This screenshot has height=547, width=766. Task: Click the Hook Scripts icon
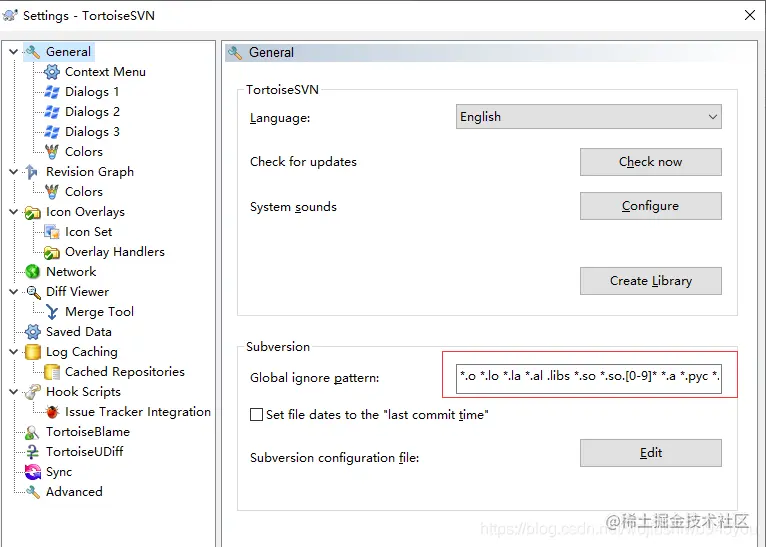(33, 392)
